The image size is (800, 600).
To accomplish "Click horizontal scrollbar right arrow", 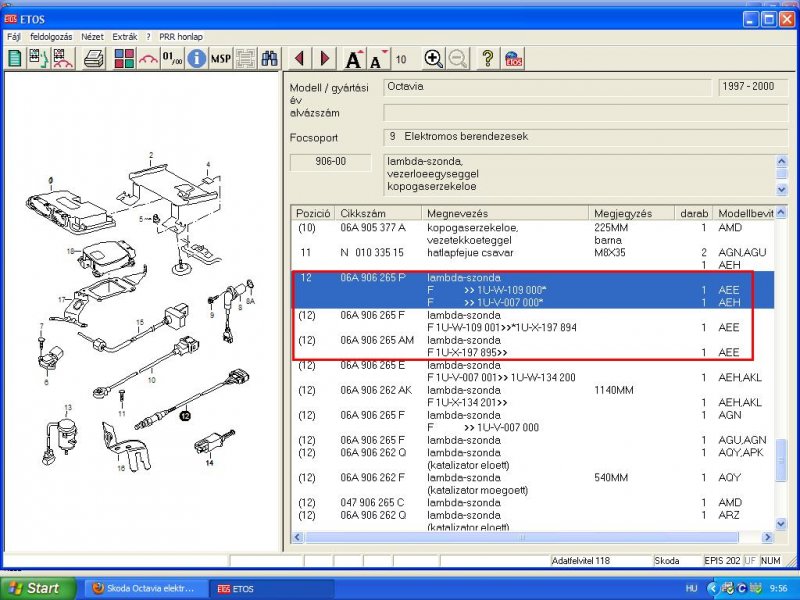I will point(767,537).
